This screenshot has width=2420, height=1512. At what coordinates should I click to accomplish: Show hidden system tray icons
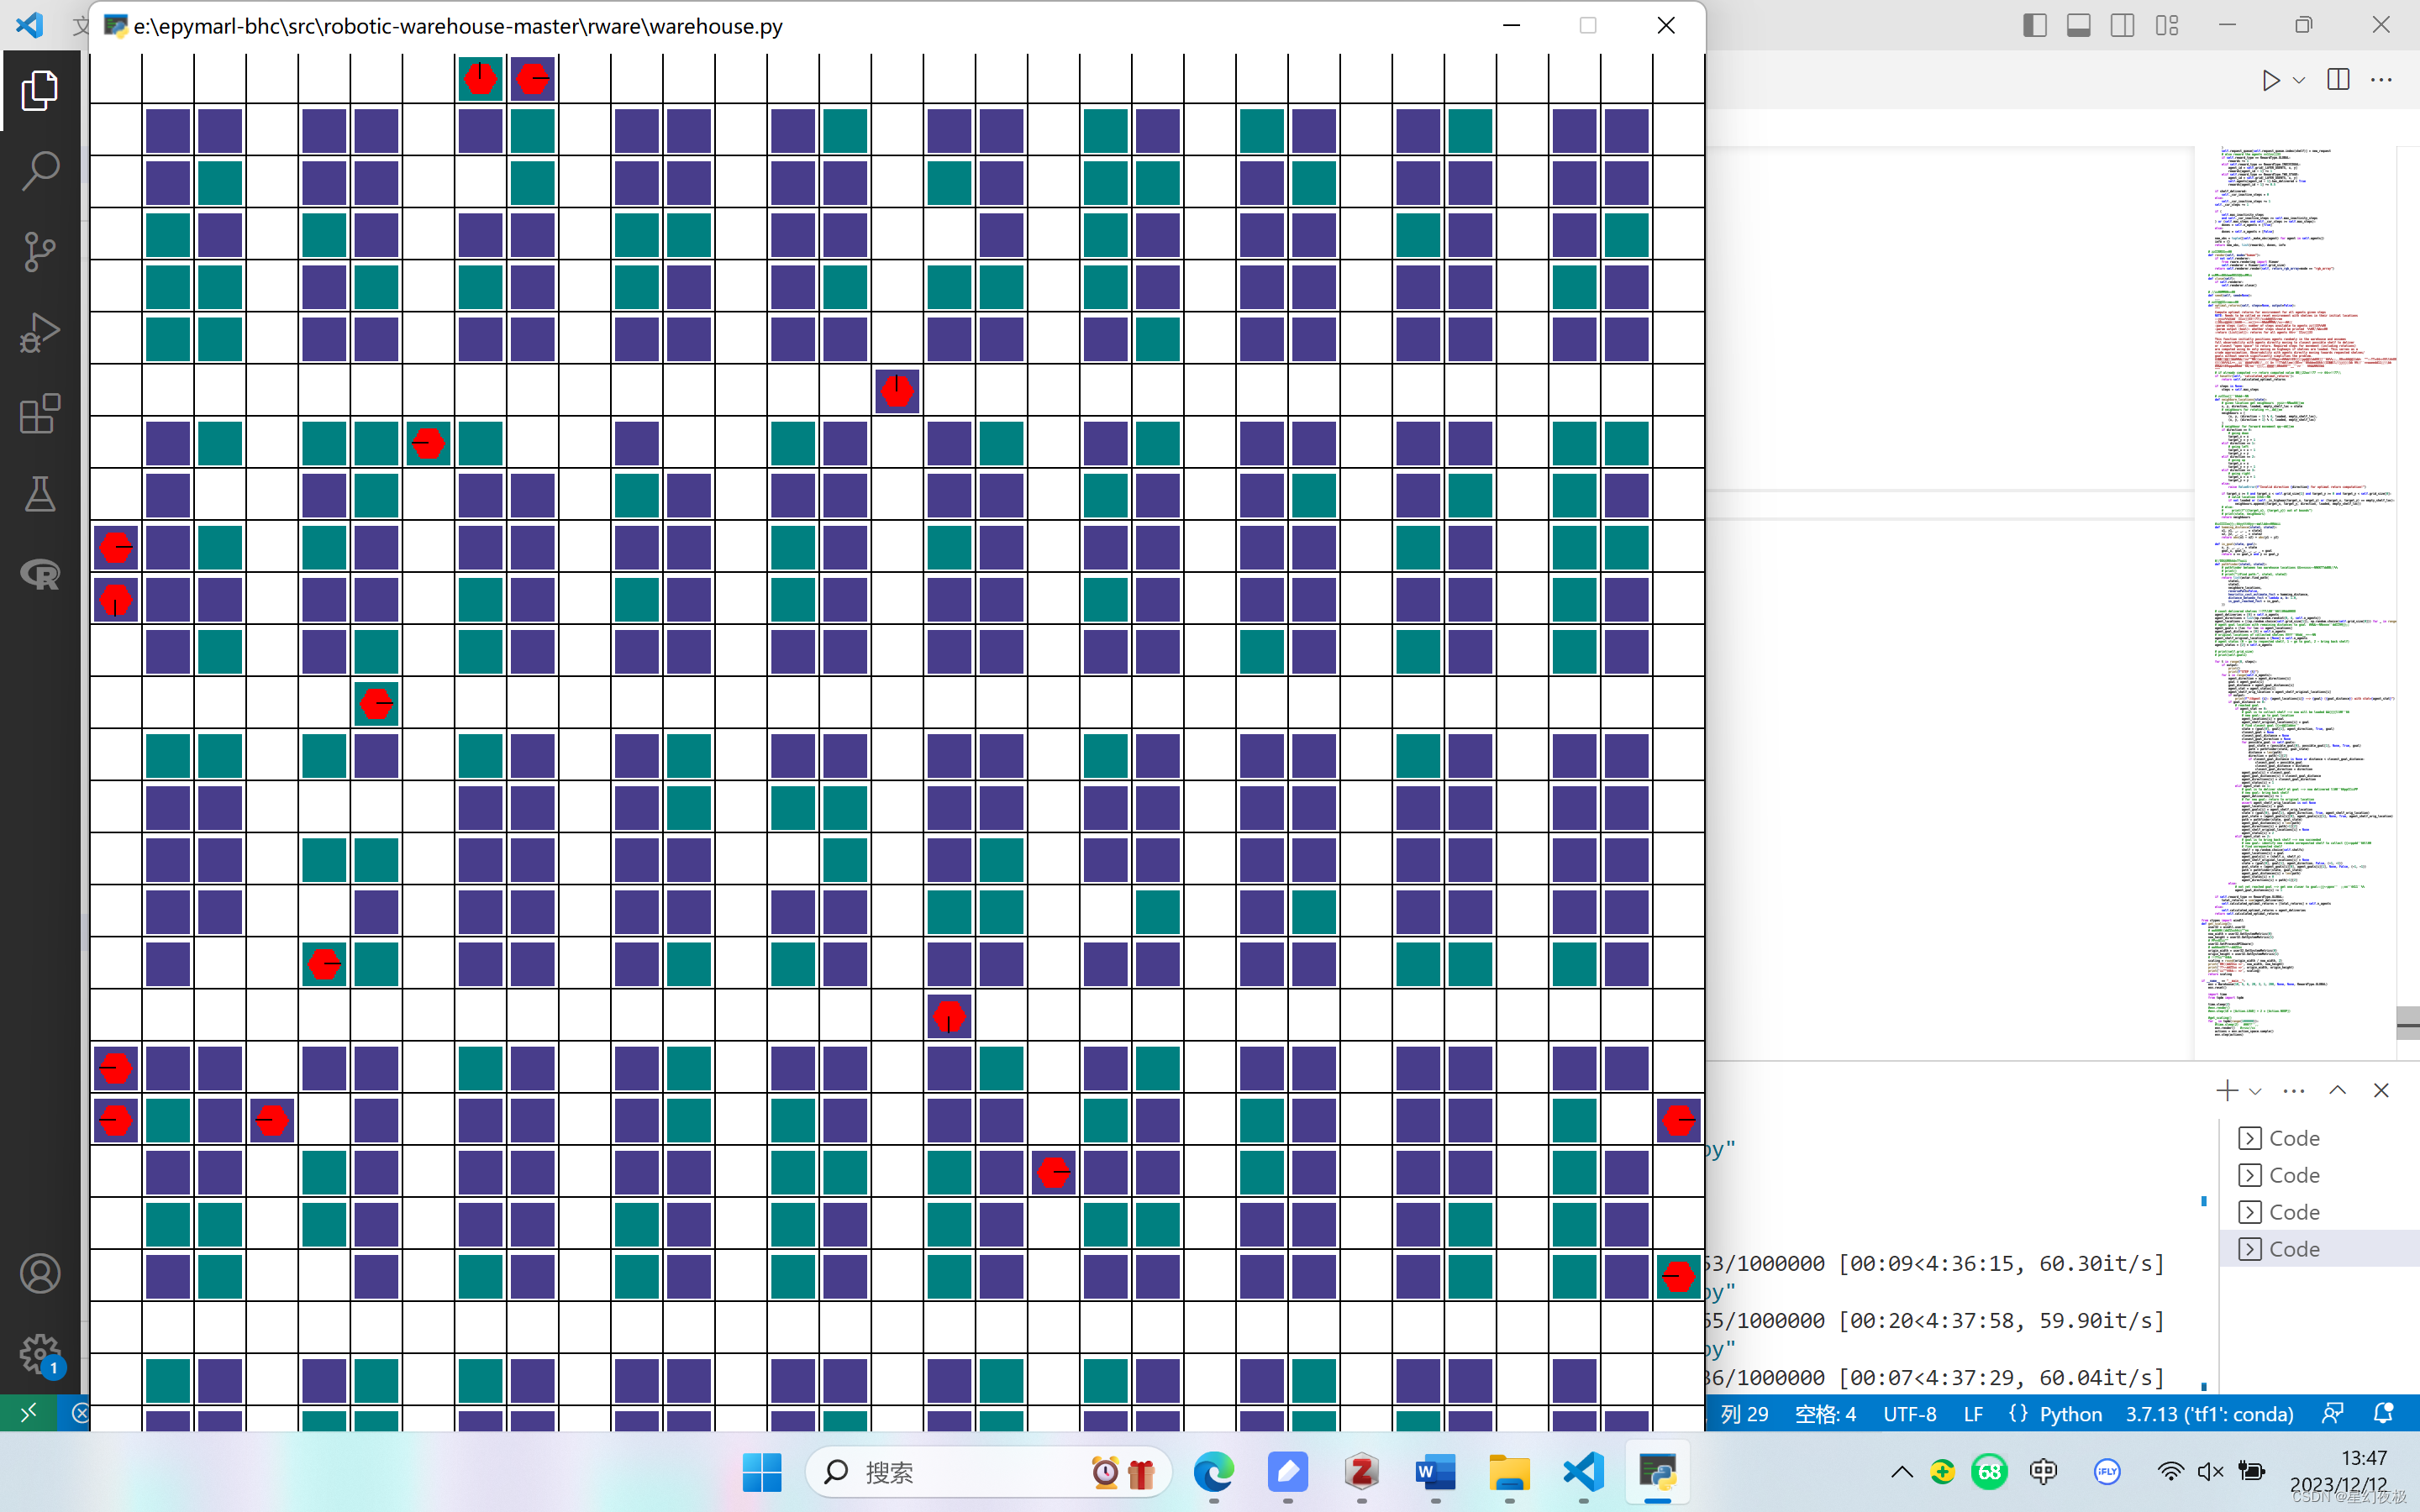point(1901,1472)
